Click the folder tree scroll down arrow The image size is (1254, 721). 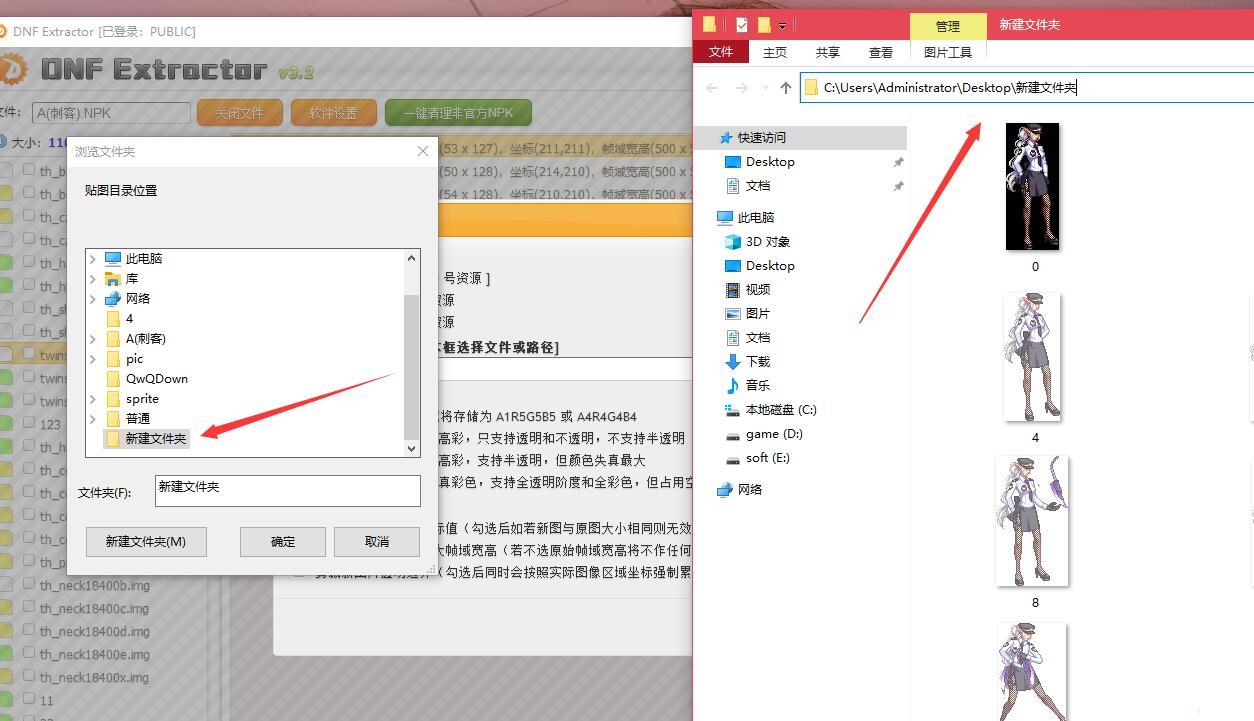(412, 448)
